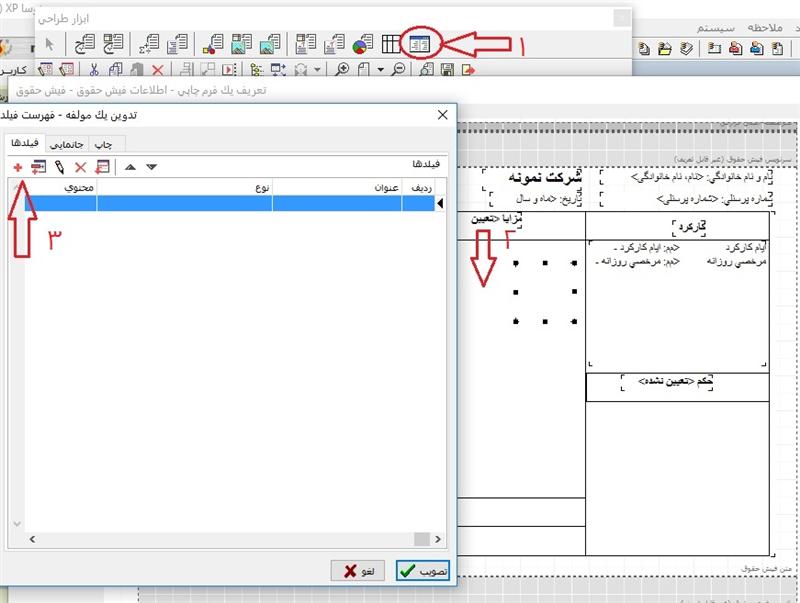Switch to the جانمايي tab
Screen dimensions: 800x603
pyautogui.click(x=54, y=144)
